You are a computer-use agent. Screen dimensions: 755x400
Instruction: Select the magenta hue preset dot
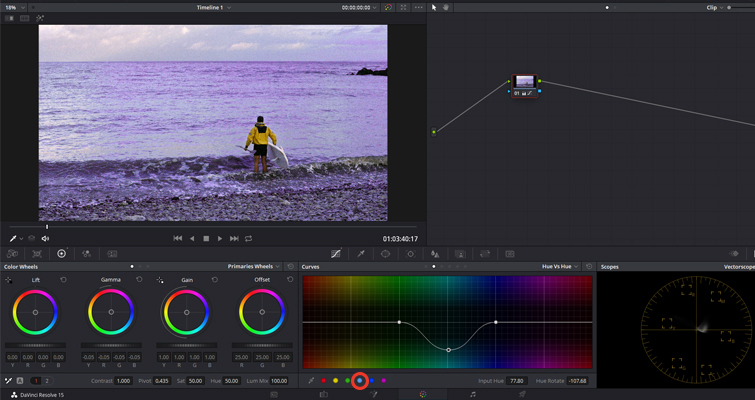click(x=384, y=381)
